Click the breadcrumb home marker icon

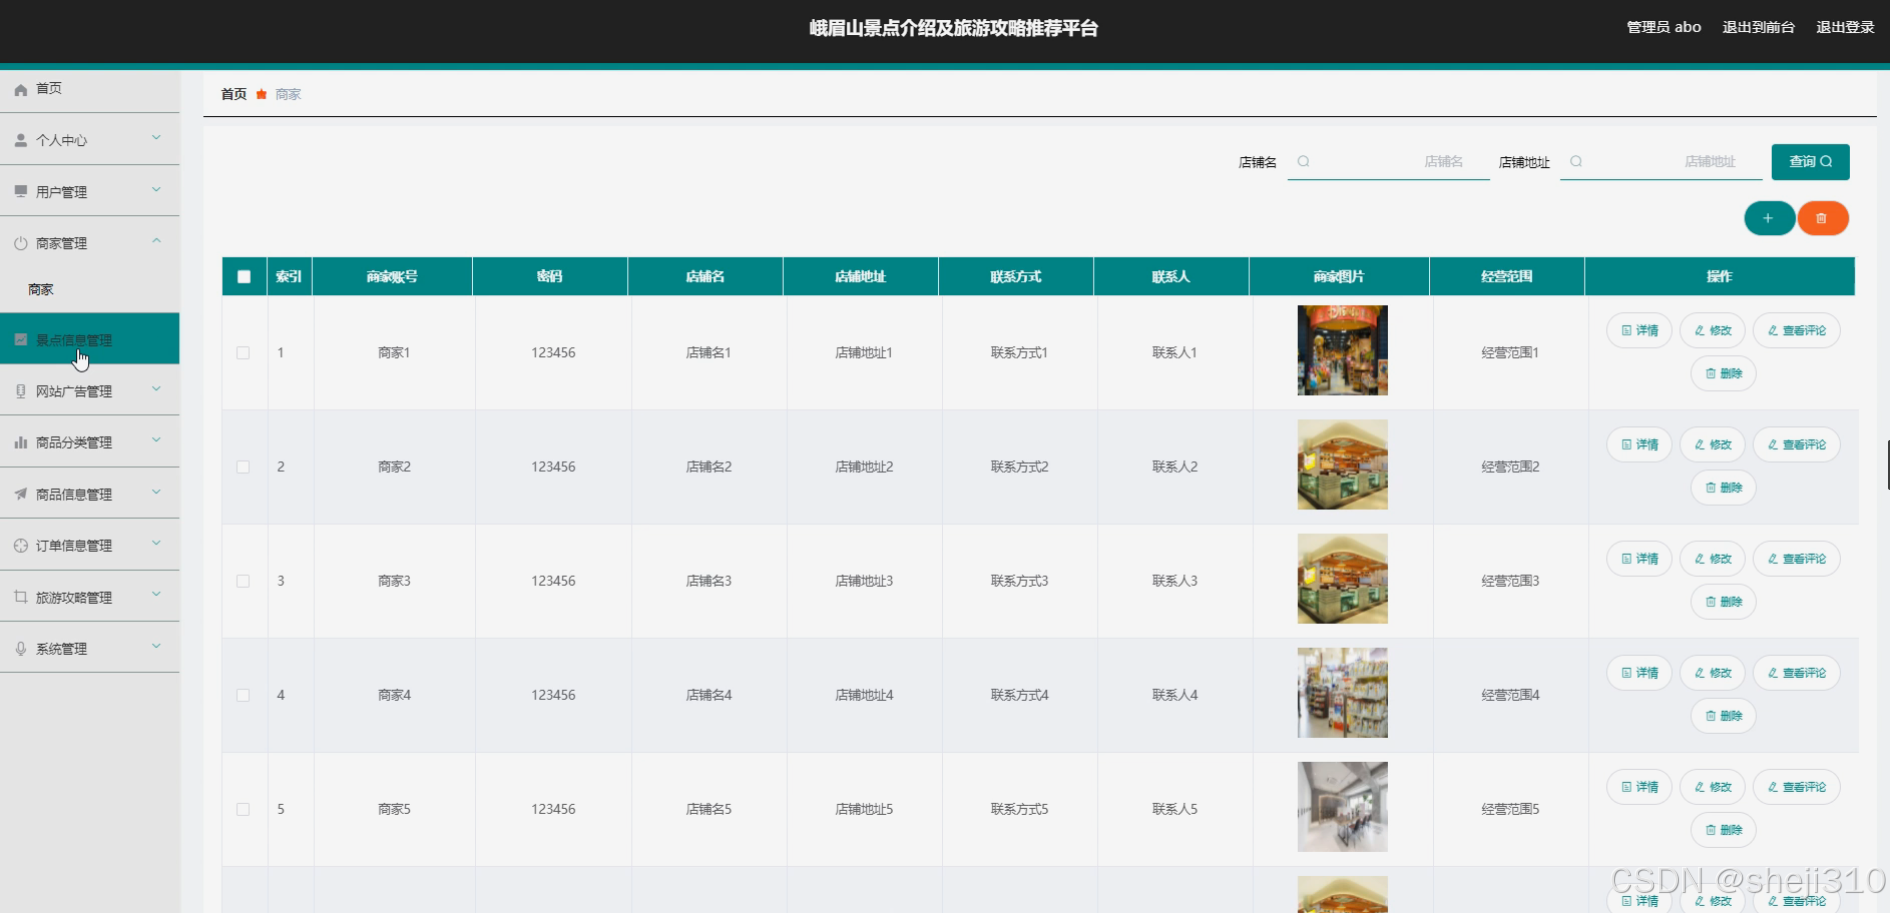261,94
